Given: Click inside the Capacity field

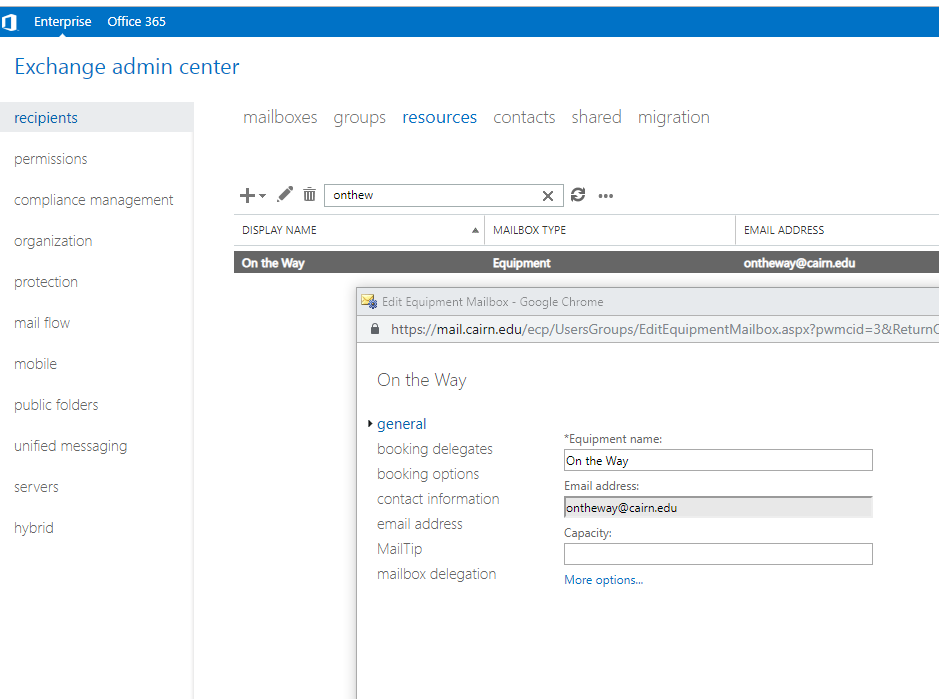Looking at the screenshot, I should point(717,553).
